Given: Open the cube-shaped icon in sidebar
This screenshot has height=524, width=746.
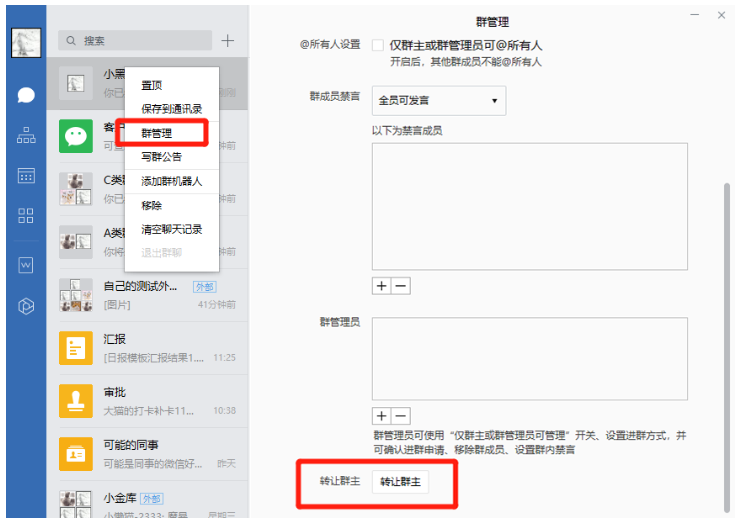Looking at the screenshot, I should point(26,306).
